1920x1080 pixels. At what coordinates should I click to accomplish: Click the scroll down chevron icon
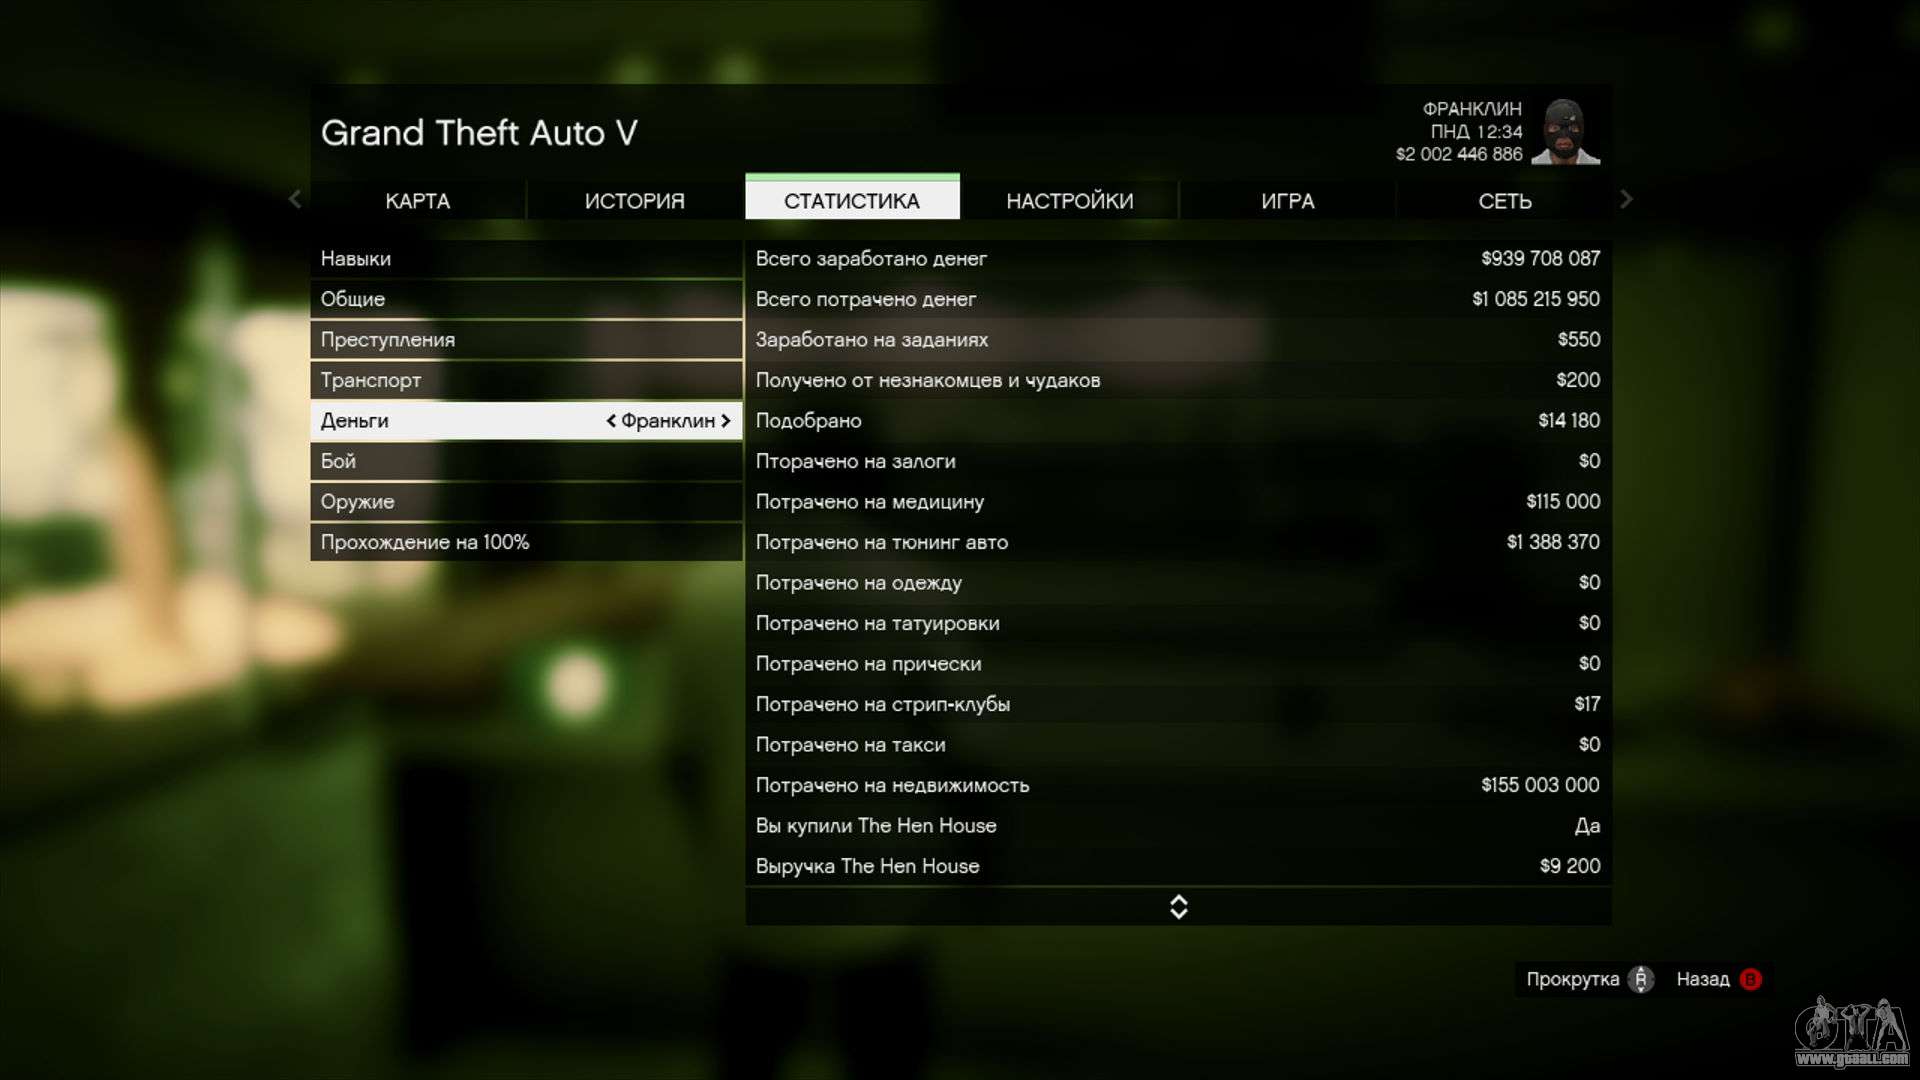[1176, 914]
